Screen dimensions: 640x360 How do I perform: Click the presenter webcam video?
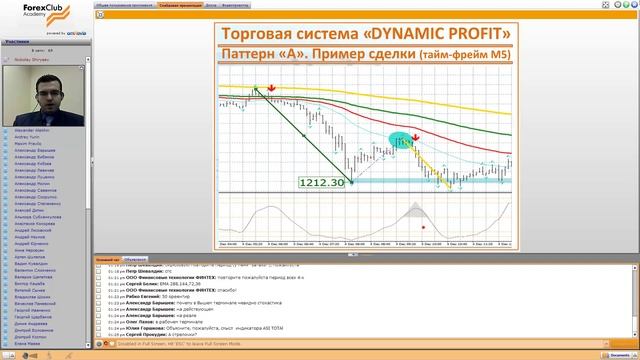coord(44,96)
